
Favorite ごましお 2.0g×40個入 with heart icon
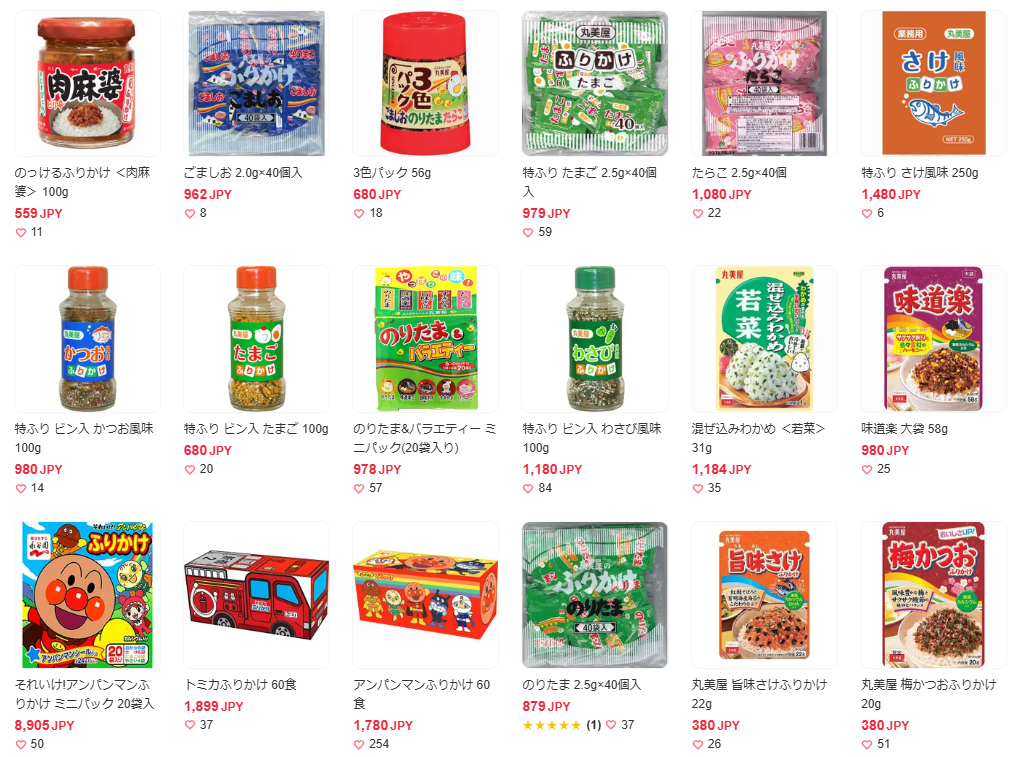point(190,214)
